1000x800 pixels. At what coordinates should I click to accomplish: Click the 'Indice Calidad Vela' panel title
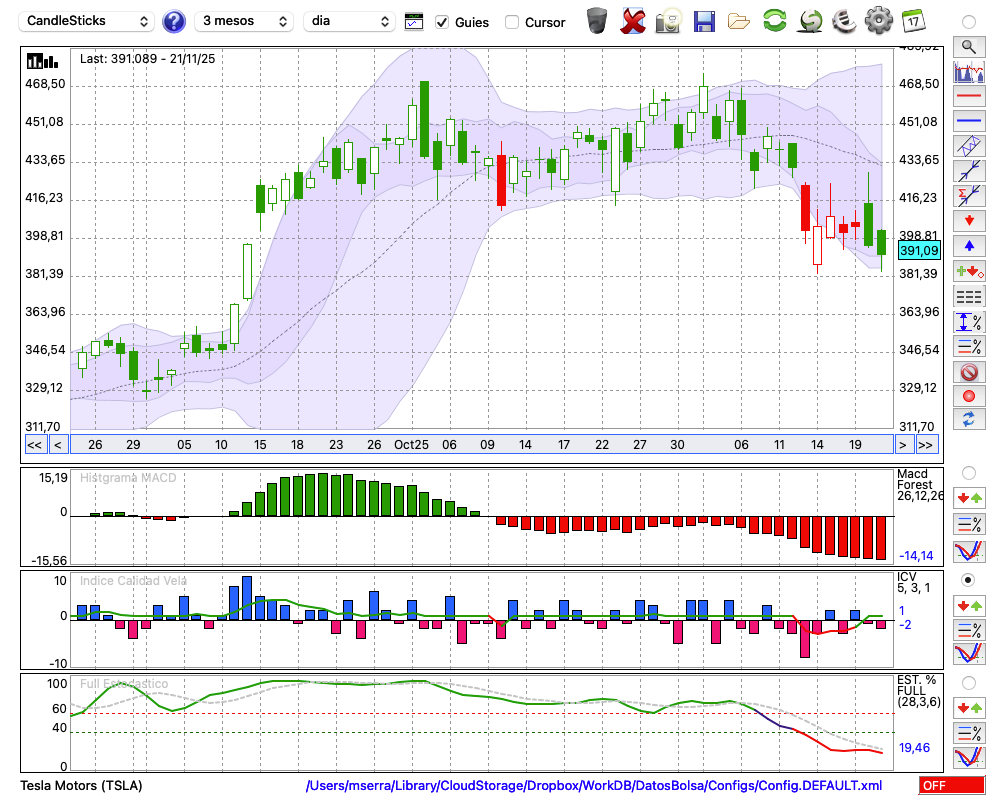(133, 581)
